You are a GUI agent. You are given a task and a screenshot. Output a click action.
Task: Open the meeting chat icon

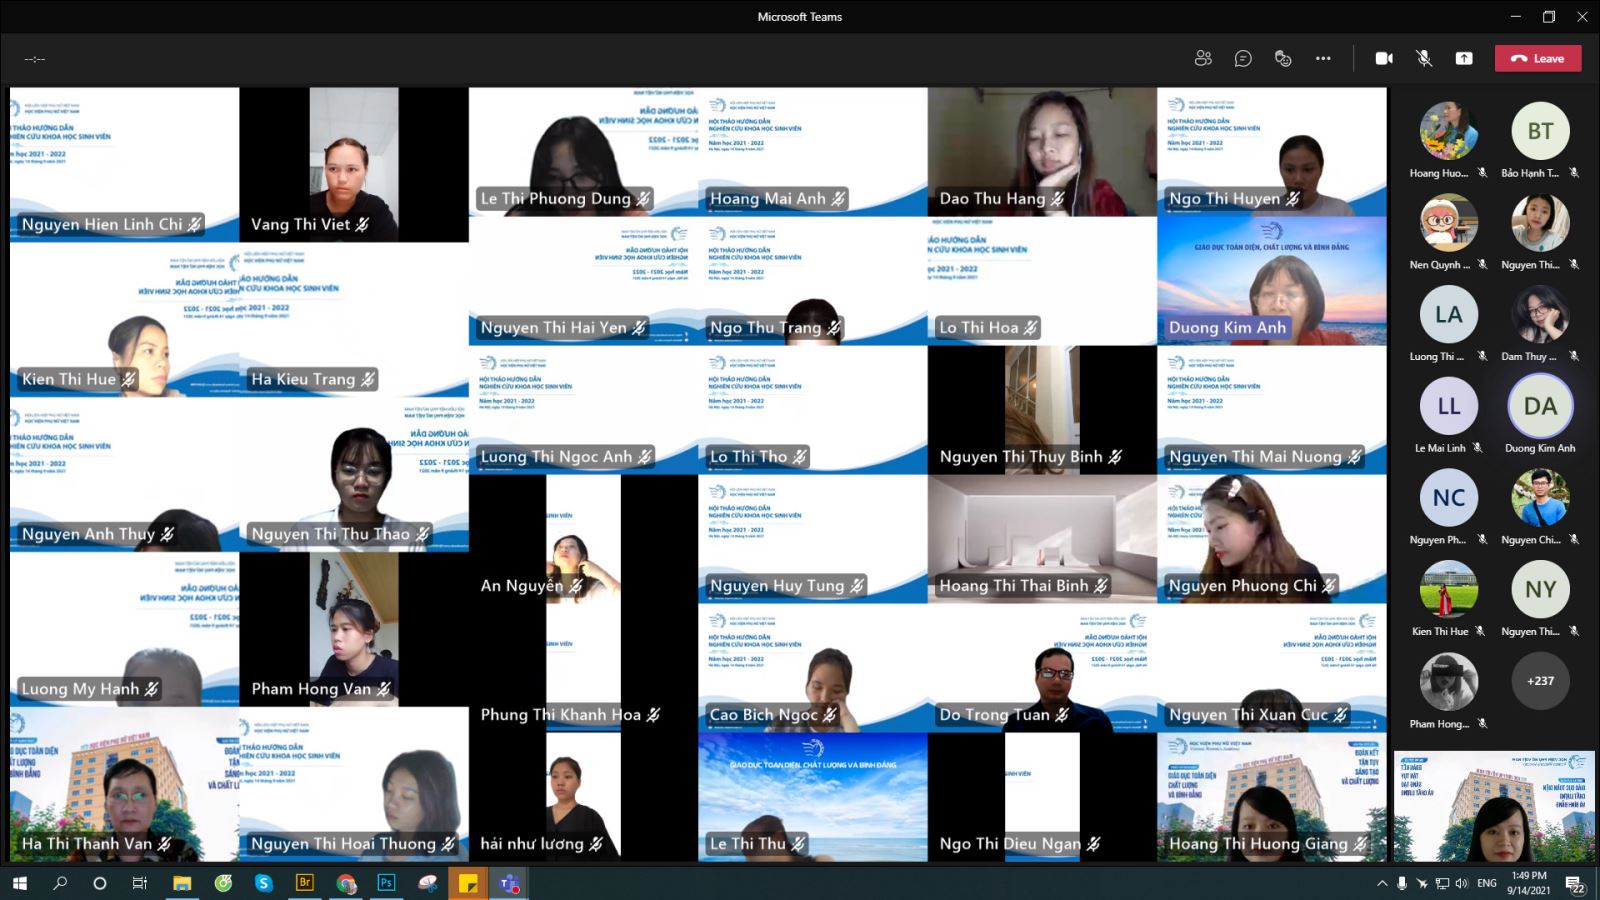pos(1243,59)
